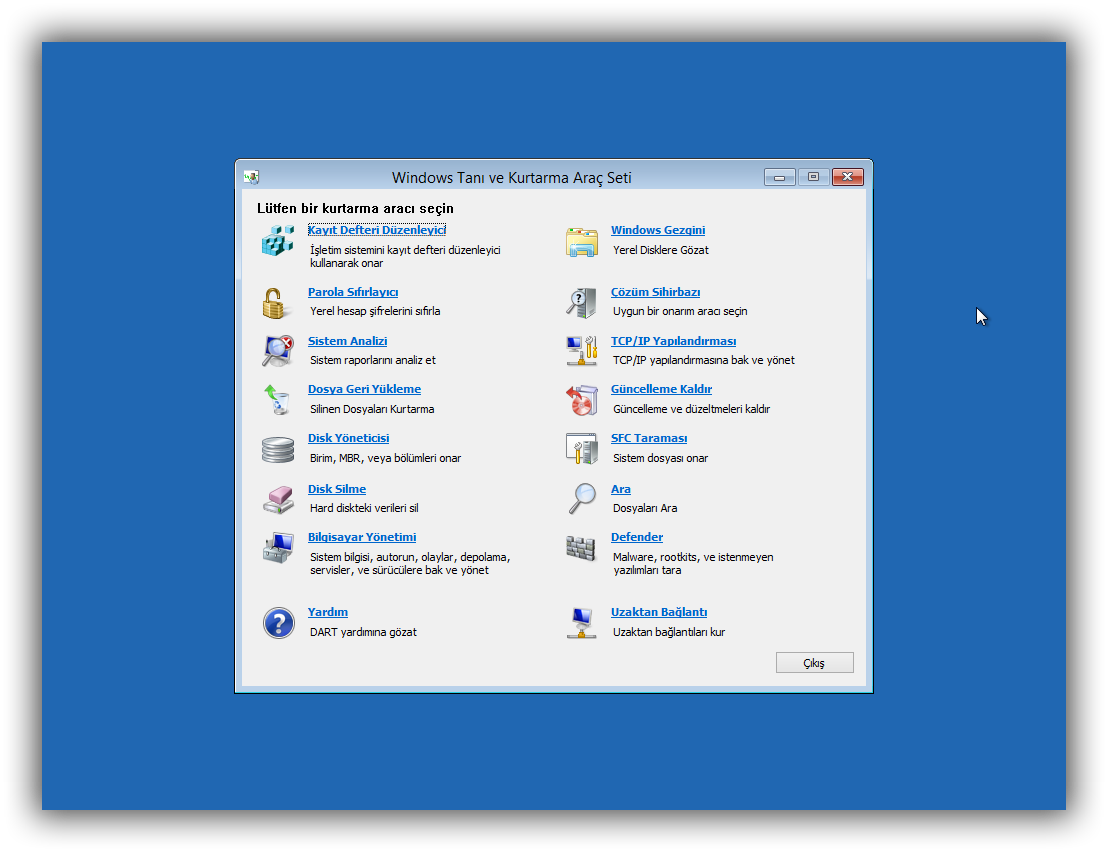The image size is (1108, 852).
Task: Click the Dosya Geri Yükleme recycle icon
Action: [277, 399]
